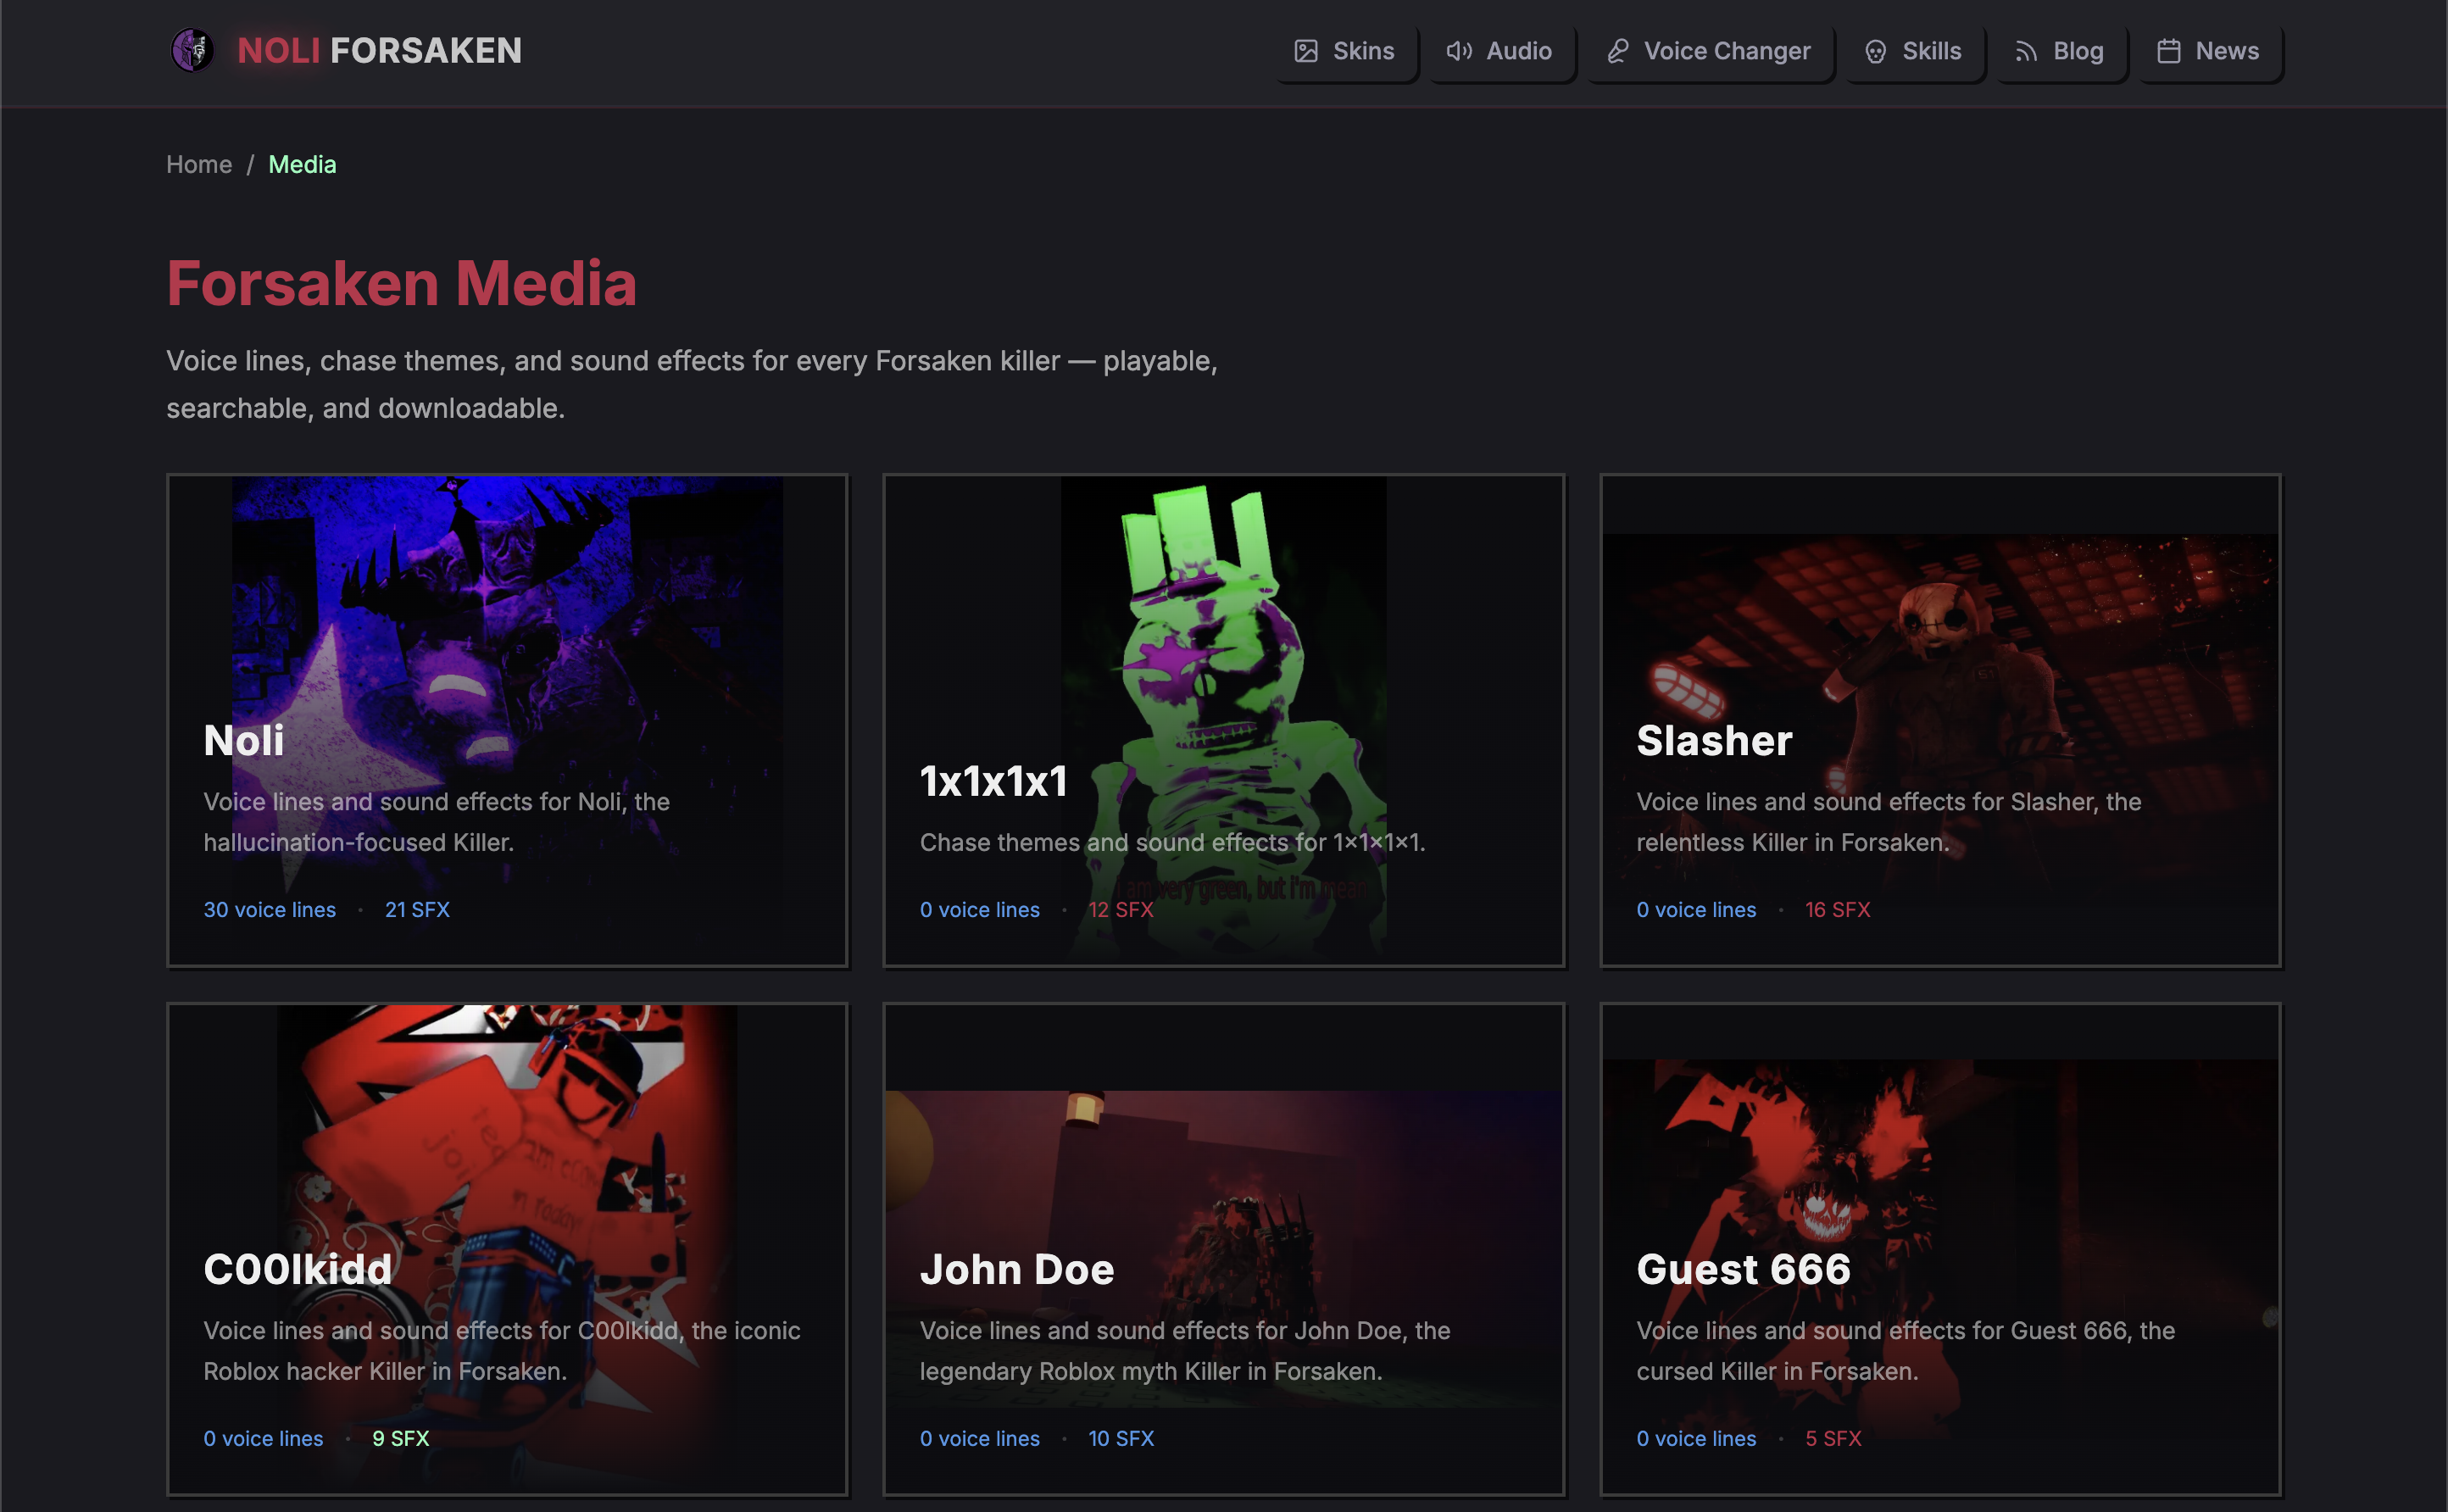2448x1512 pixels.
Task: Click "12 SFX" on the 1x1x1x1 card
Action: (x=1121, y=909)
